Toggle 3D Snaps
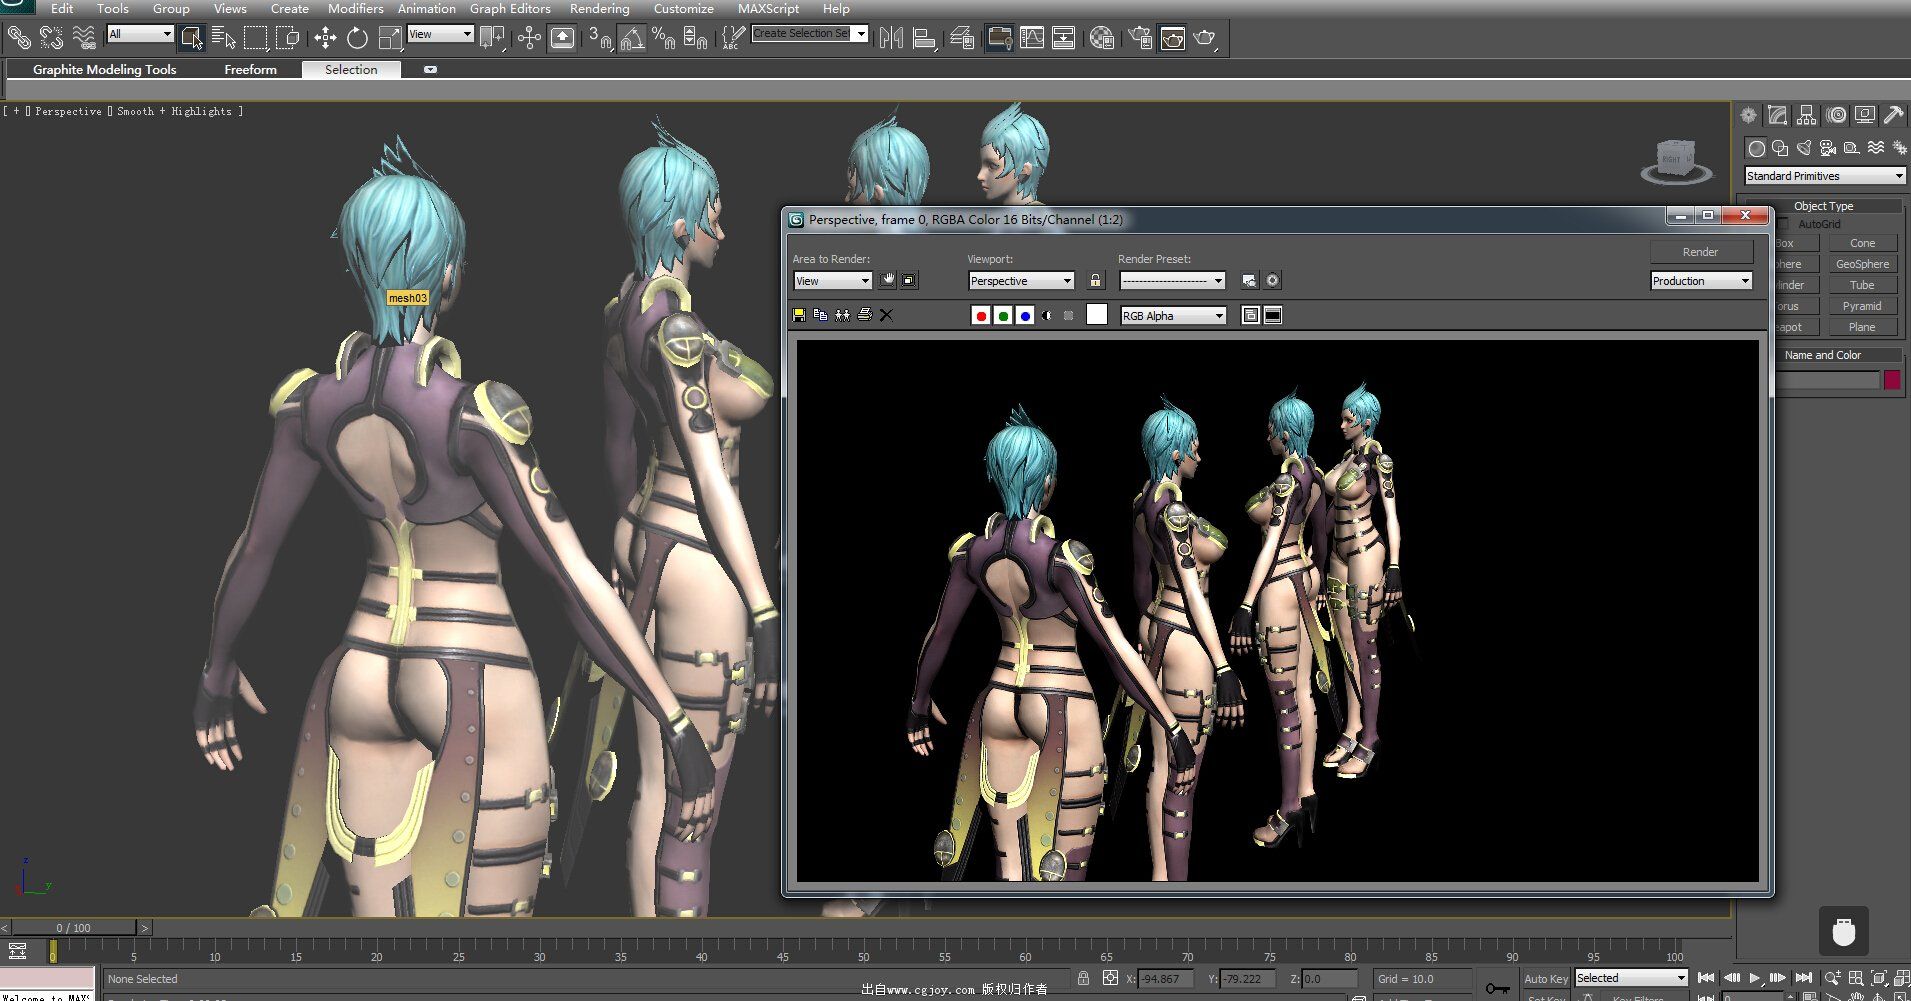1911x1001 pixels. coord(600,38)
